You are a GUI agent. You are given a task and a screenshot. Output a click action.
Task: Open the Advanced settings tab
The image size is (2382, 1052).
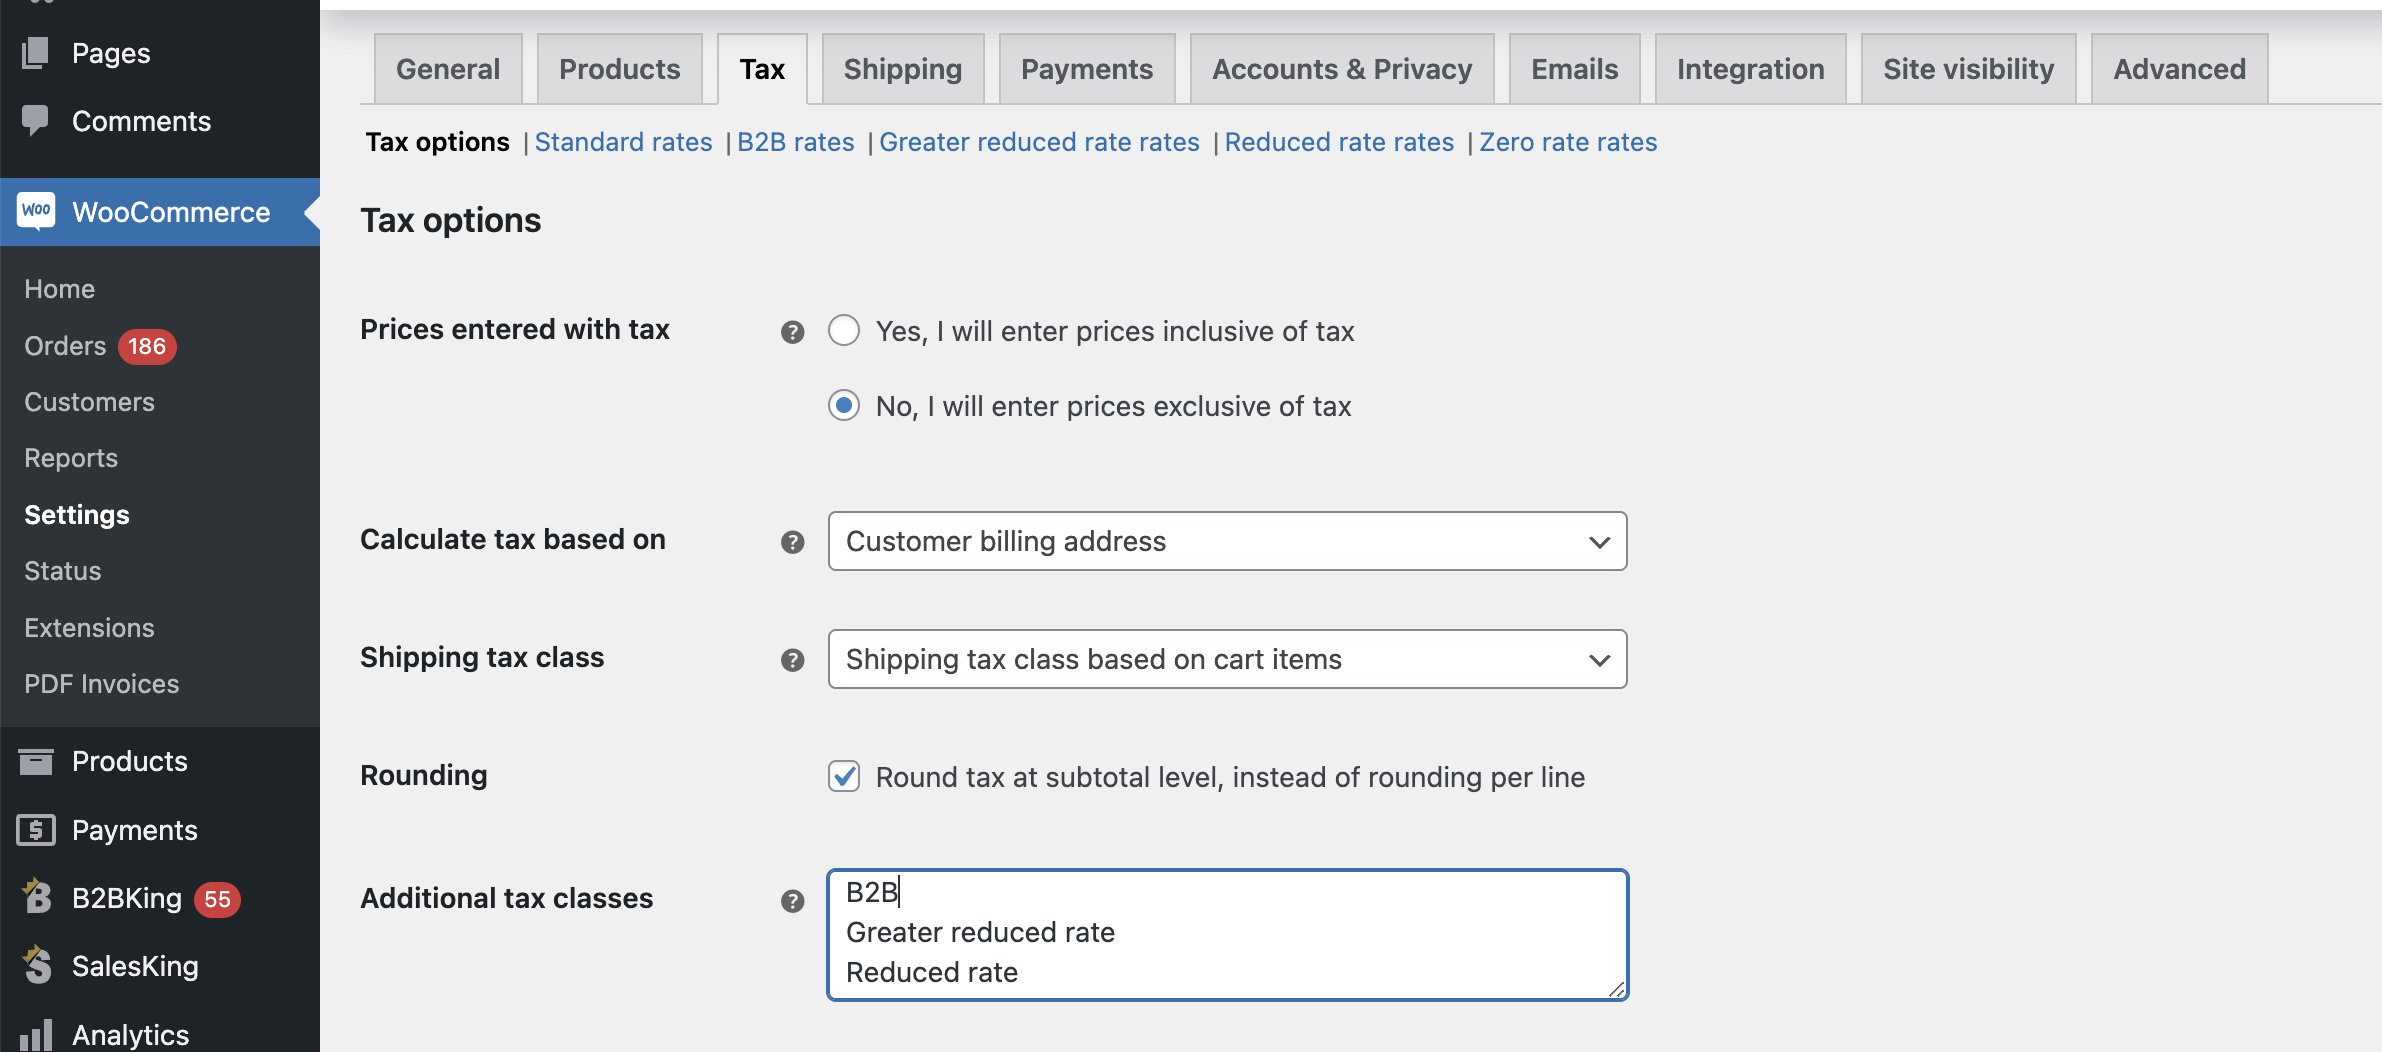(2180, 69)
